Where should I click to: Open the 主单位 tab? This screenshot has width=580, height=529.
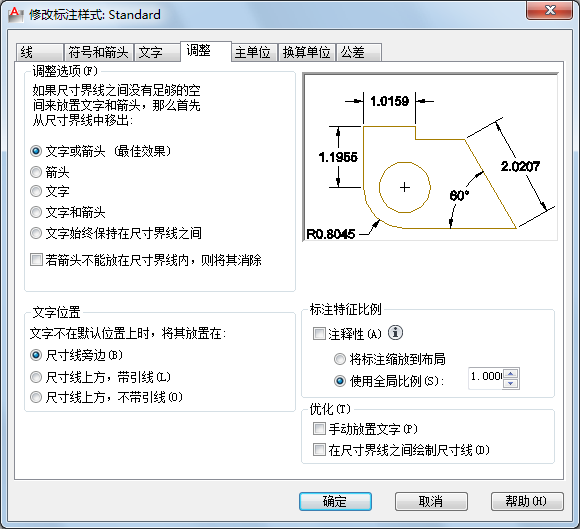point(254,52)
